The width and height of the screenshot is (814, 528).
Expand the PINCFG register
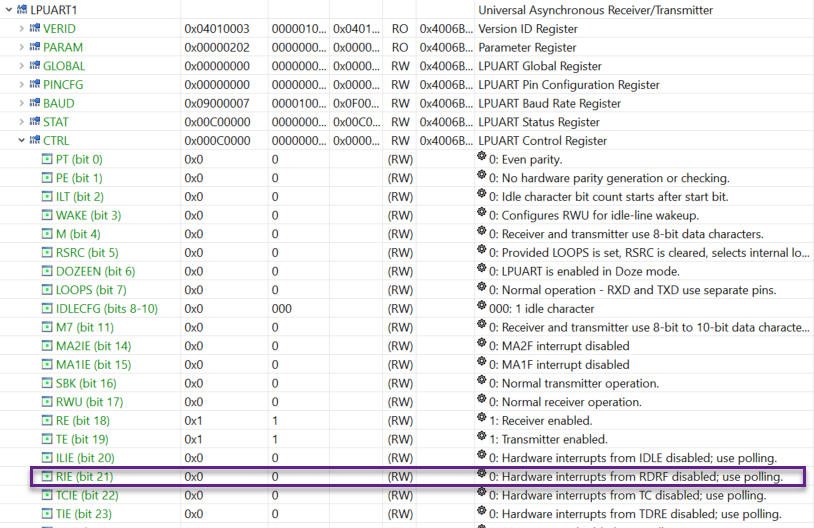[x=21, y=85]
